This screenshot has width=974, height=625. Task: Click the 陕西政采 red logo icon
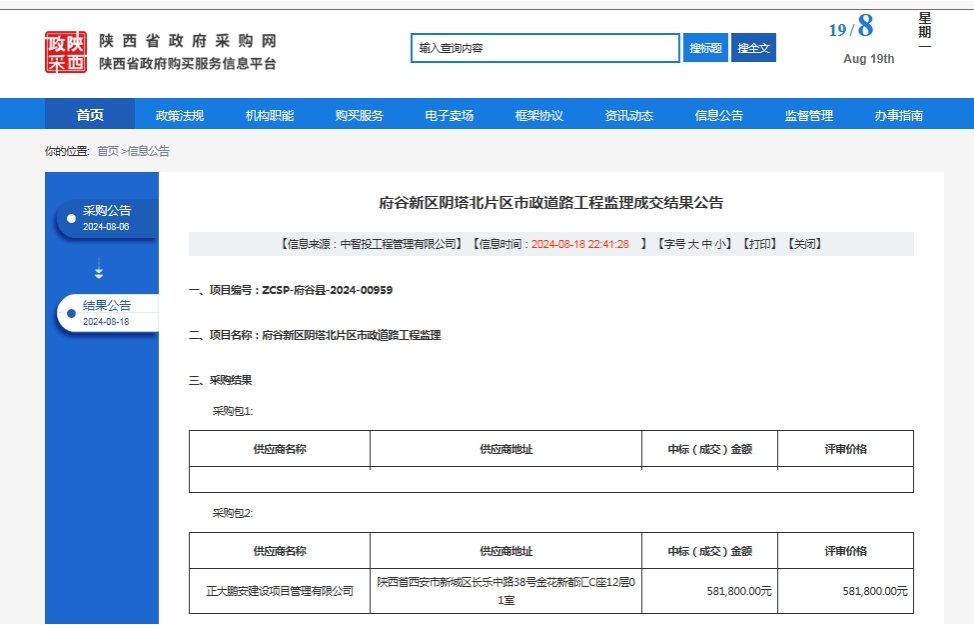coord(67,52)
